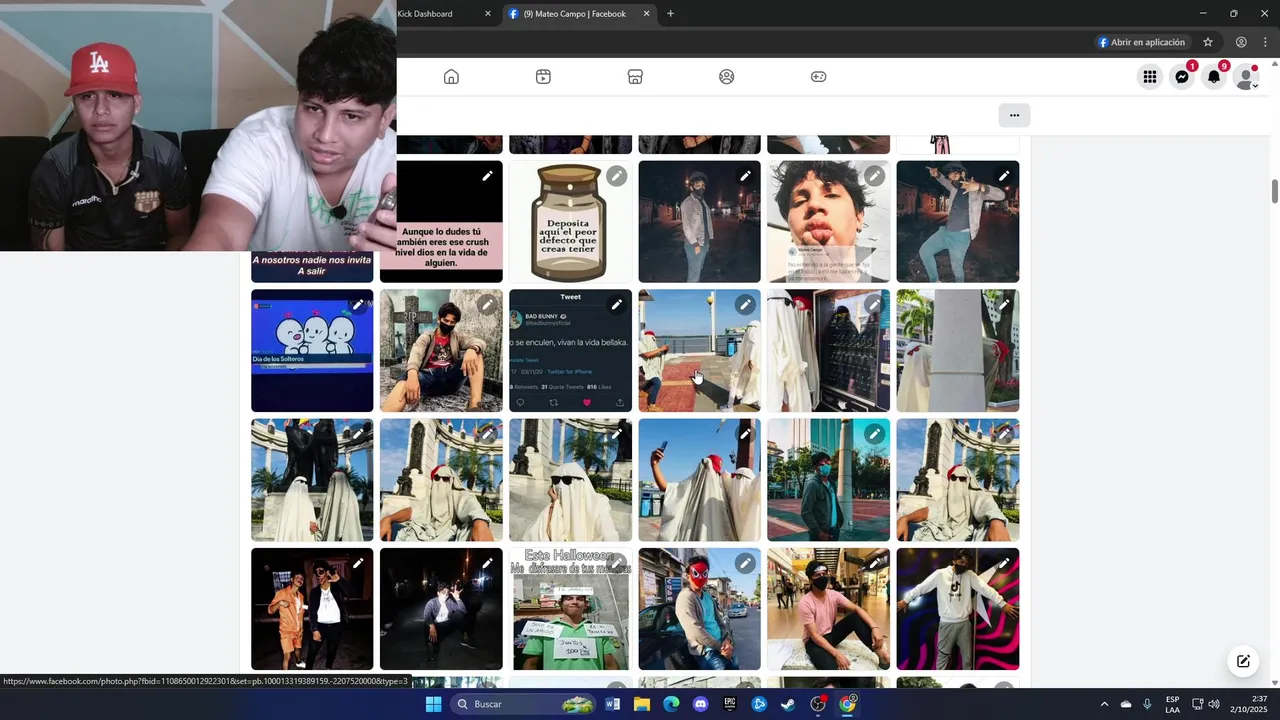Click the Chrome icon in the taskbar
Viewport: 1280px width, 720px height.
[847, 704]
